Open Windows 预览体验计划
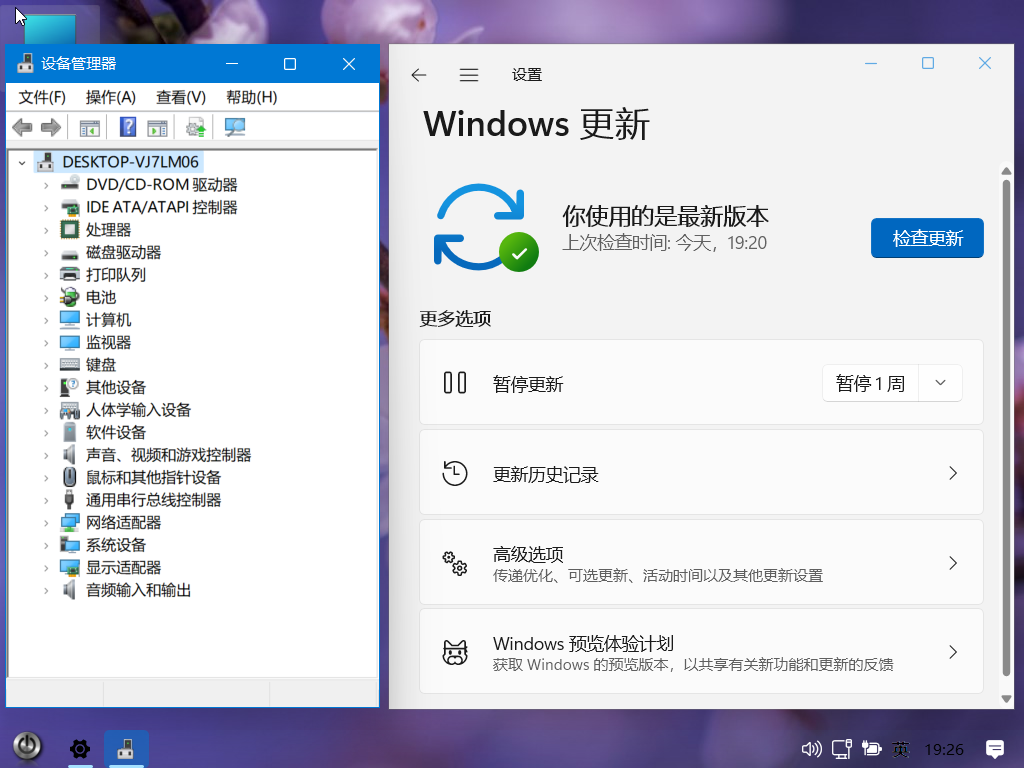The image size is (1024, 768). (701, 652)
